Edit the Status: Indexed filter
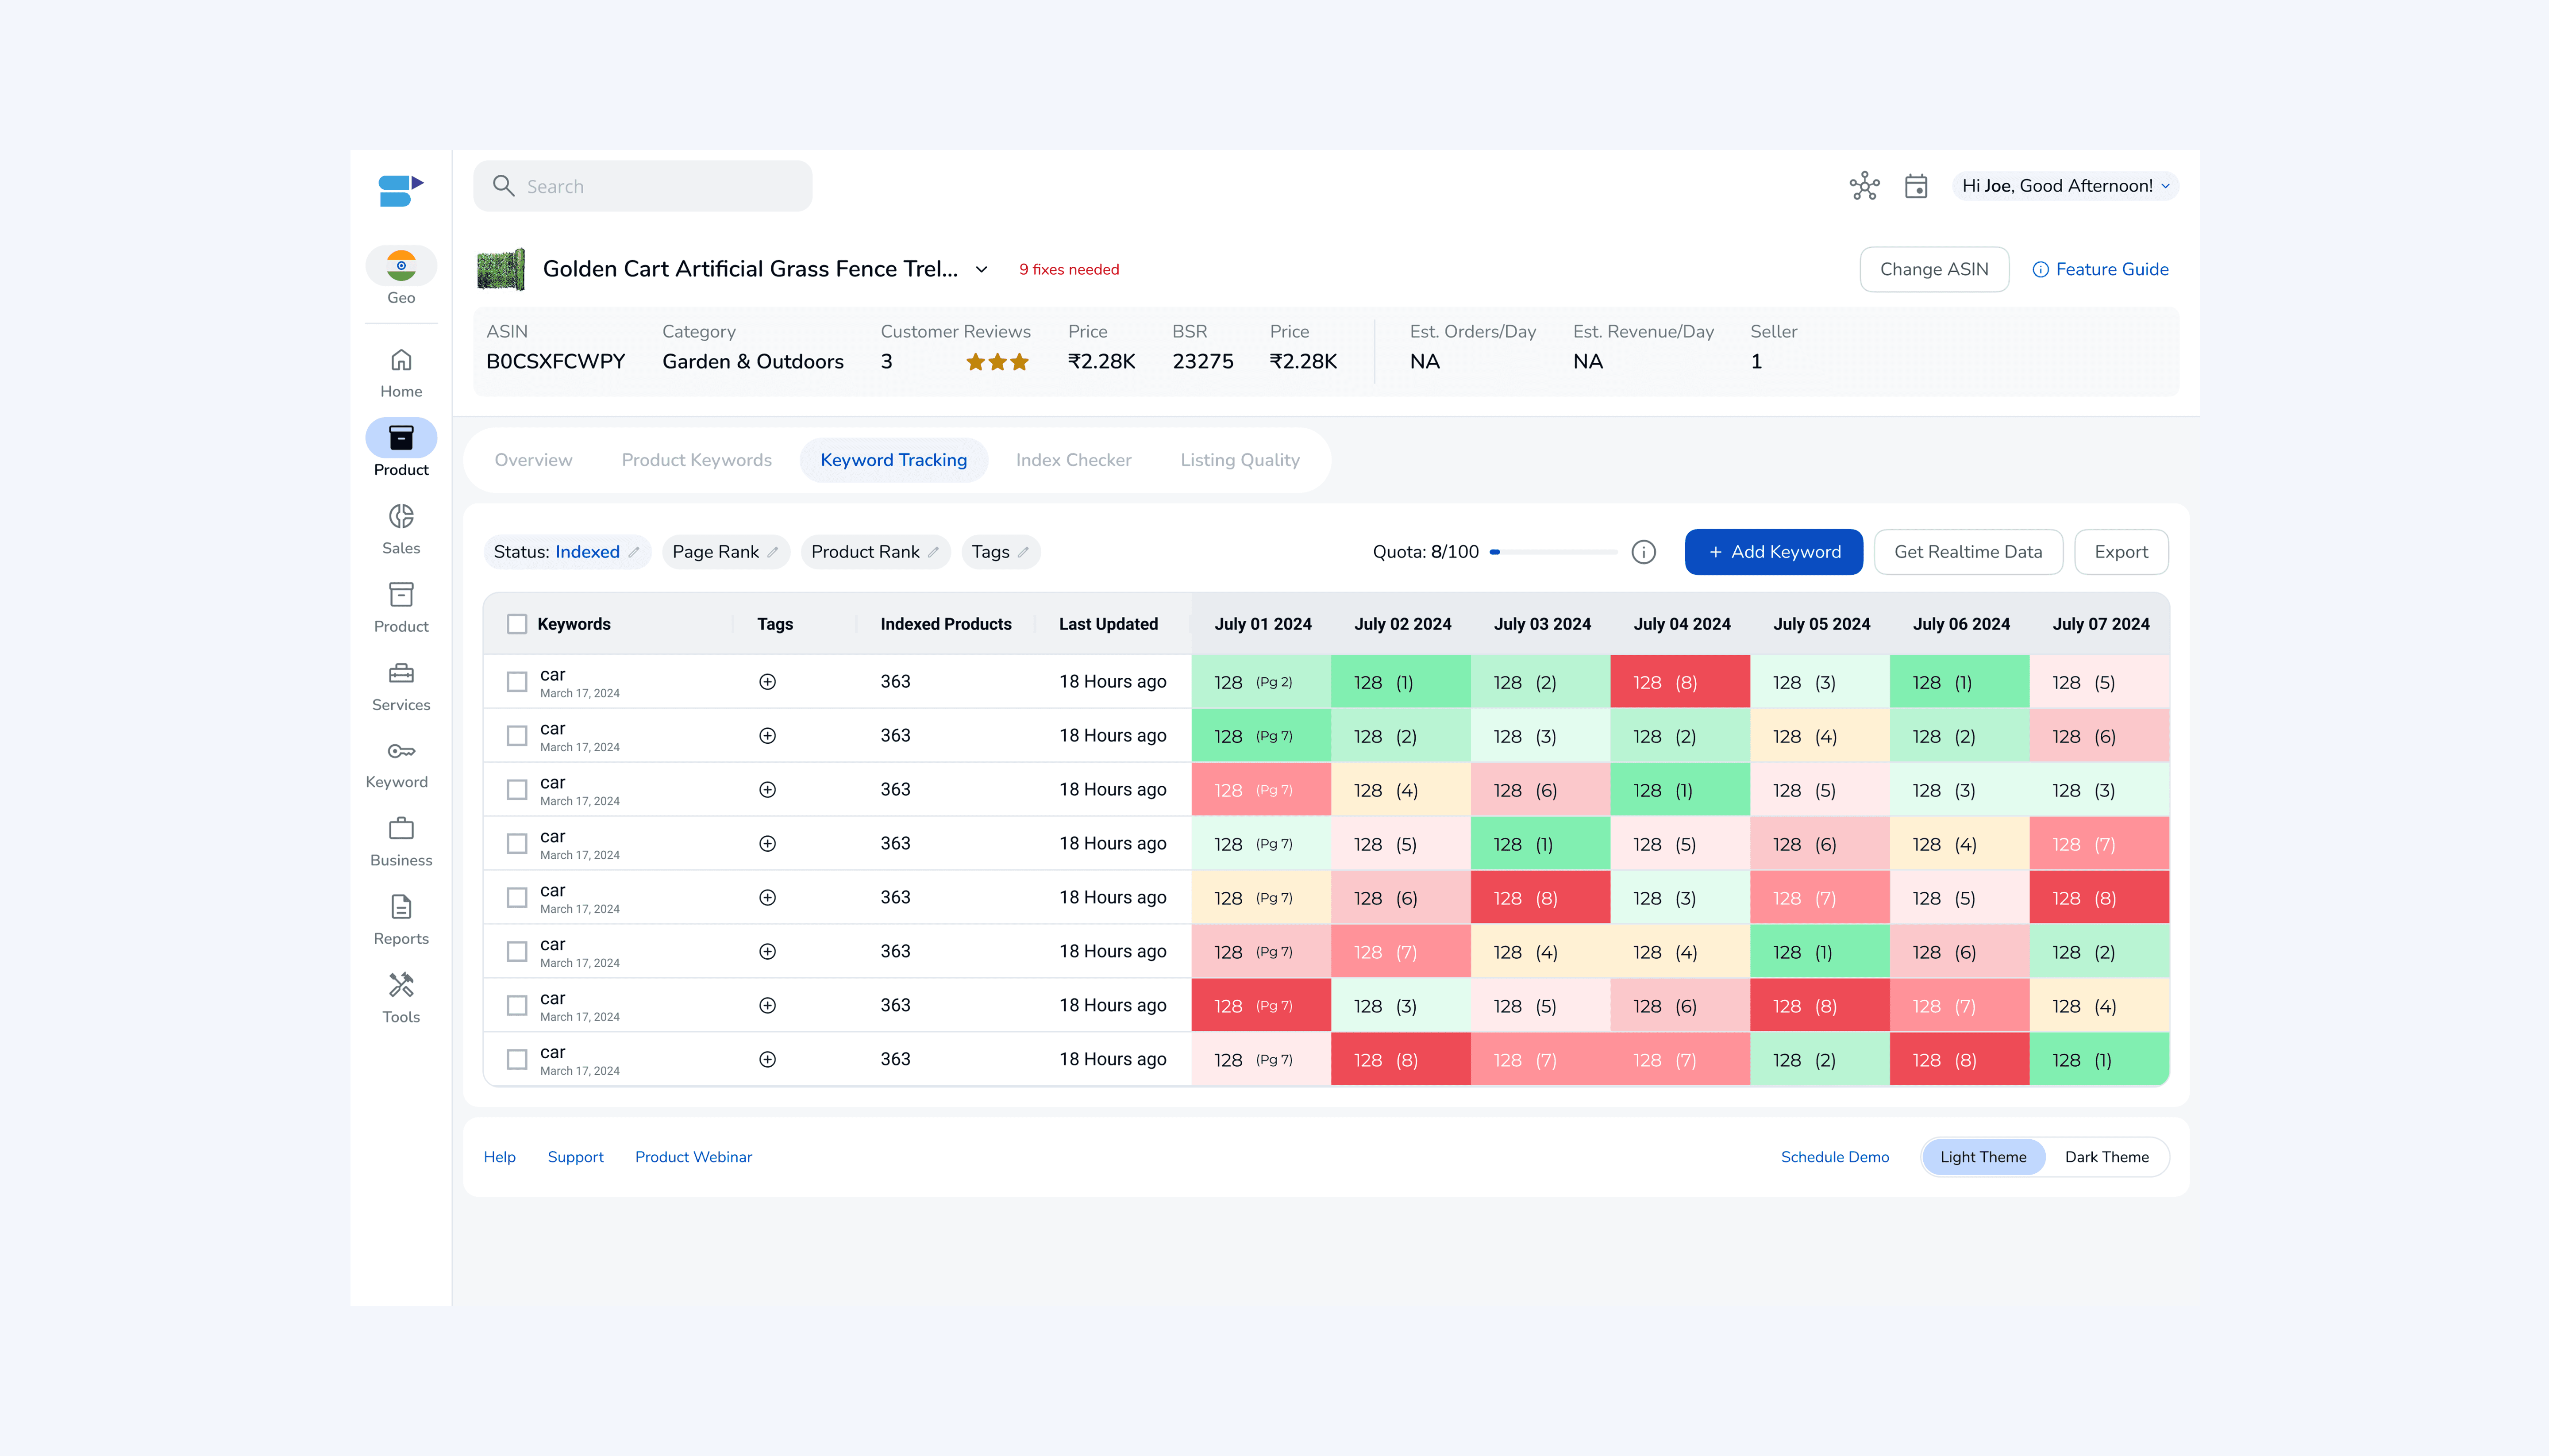 pos(633,552)
